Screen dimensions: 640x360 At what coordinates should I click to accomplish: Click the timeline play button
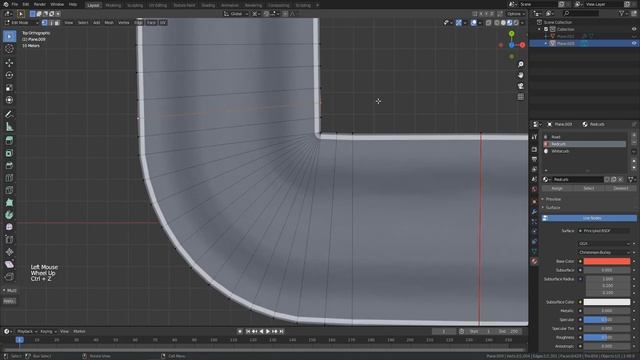[x=268, y=332]
